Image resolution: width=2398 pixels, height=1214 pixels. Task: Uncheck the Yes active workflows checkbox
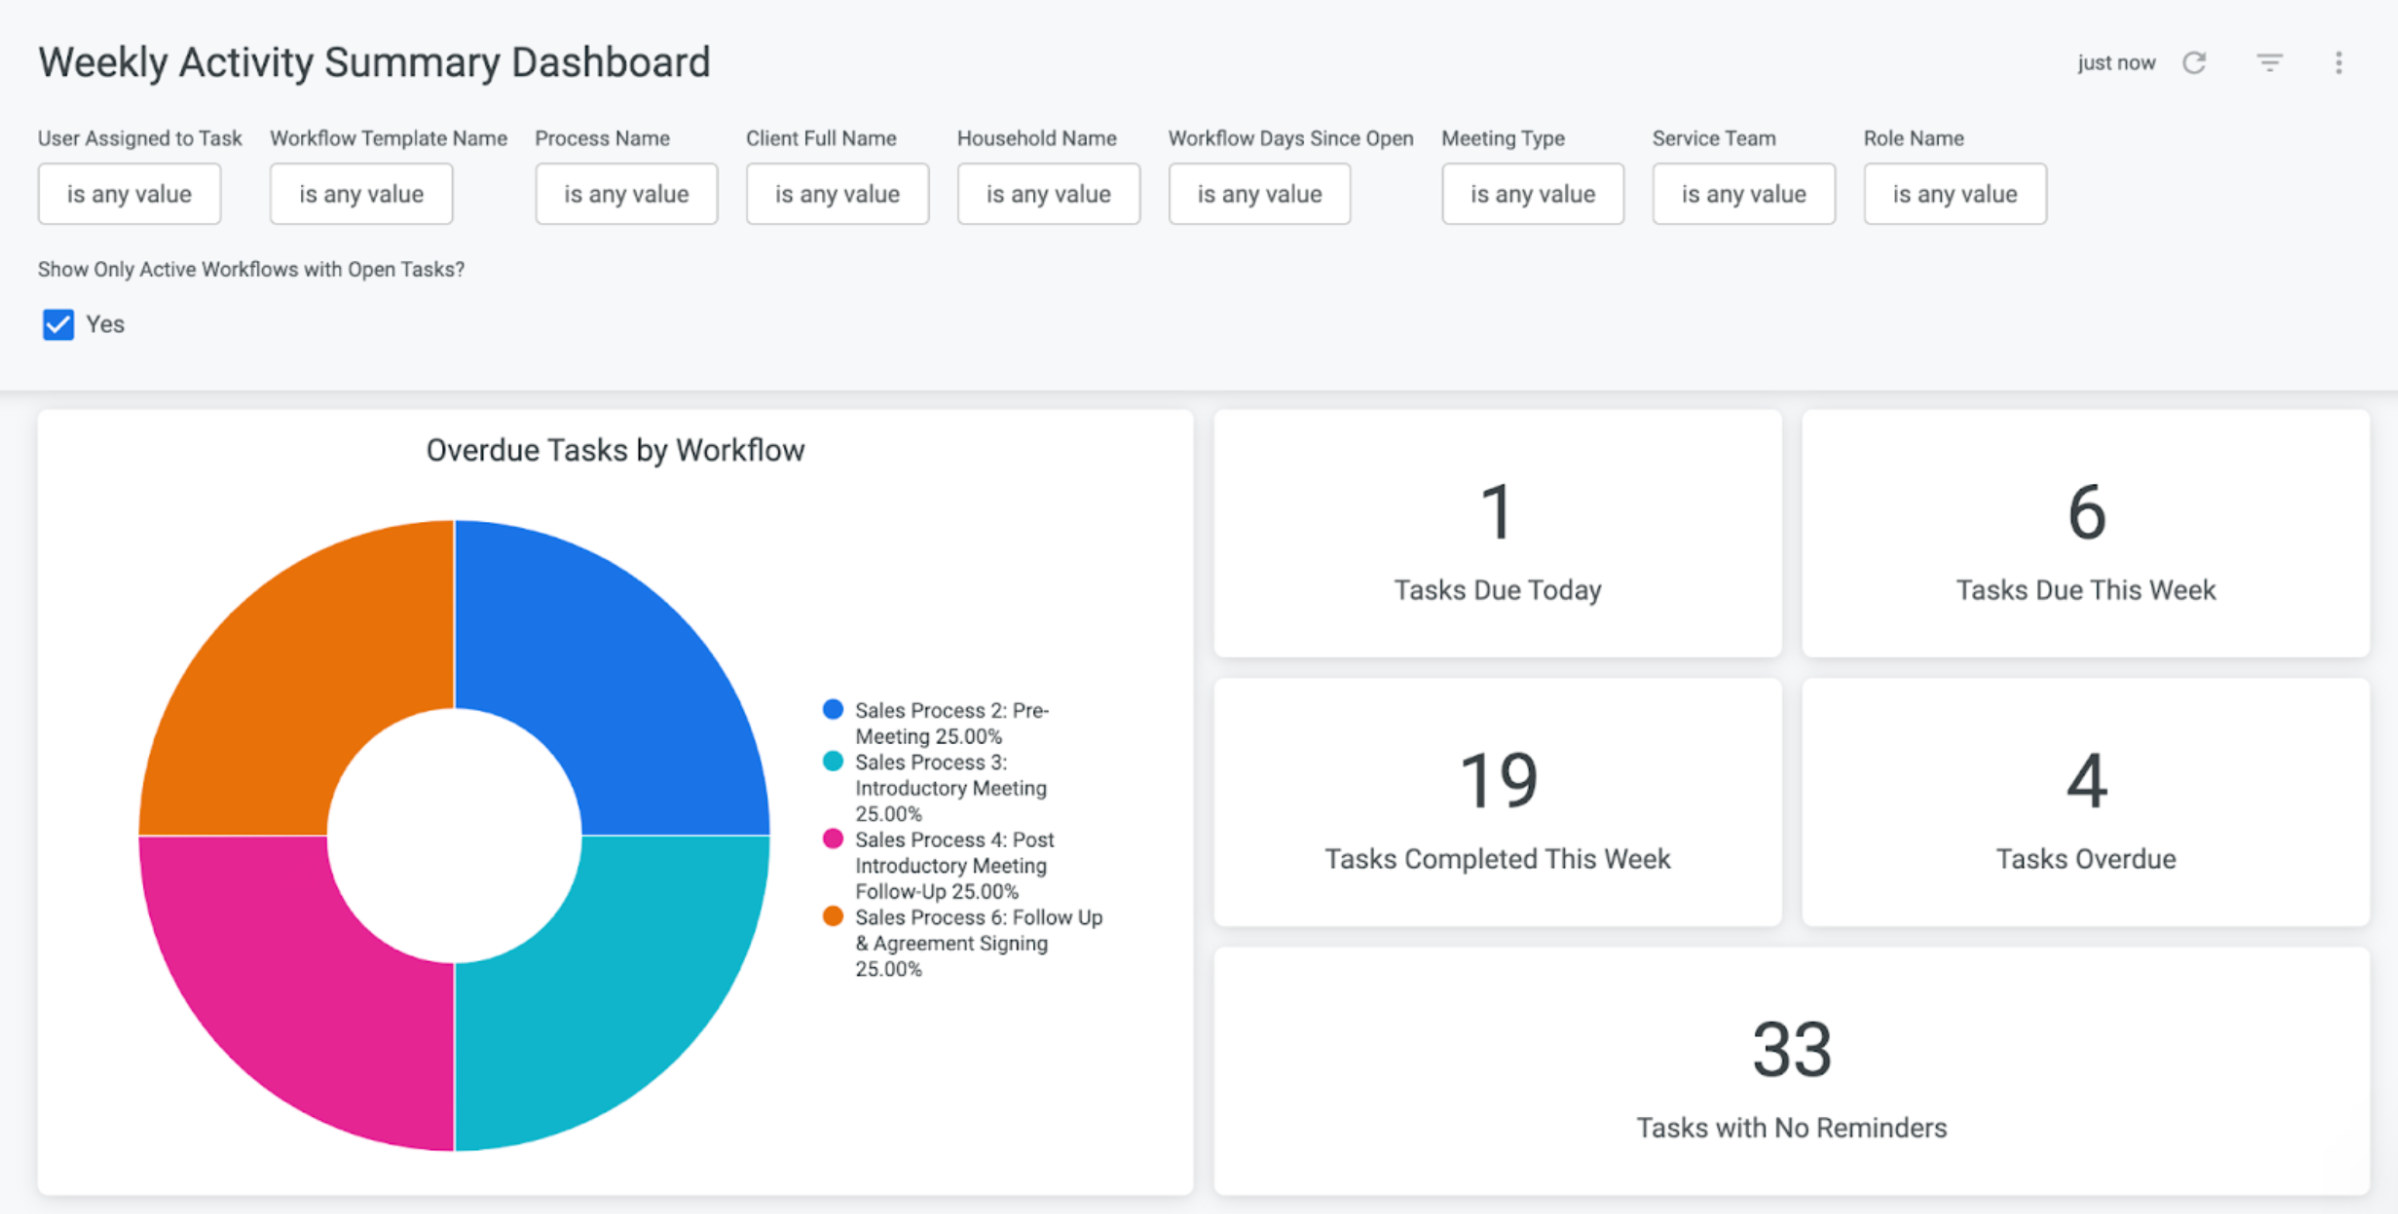click(x=58, y=324)
